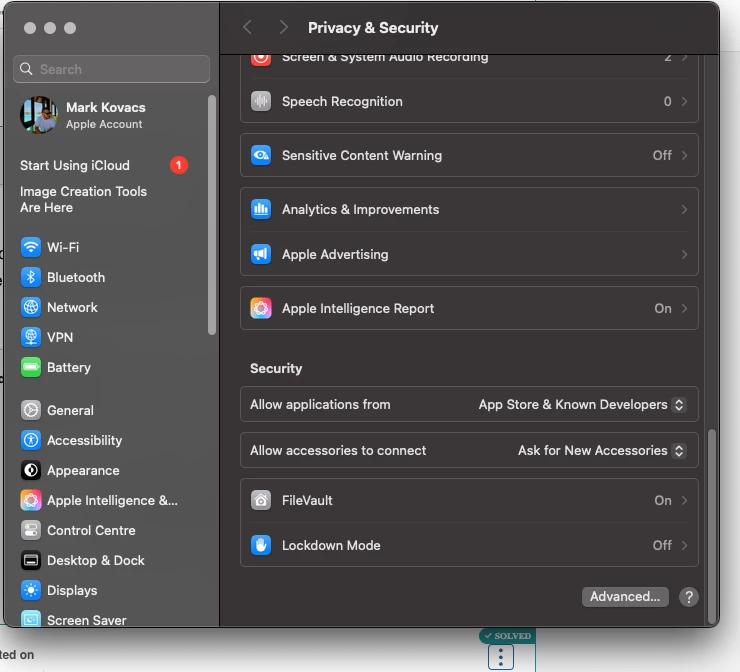Click the Privacy & Security pane scrollbar
The height and width of the screenshot is (672, 740).
coord(712,526)
